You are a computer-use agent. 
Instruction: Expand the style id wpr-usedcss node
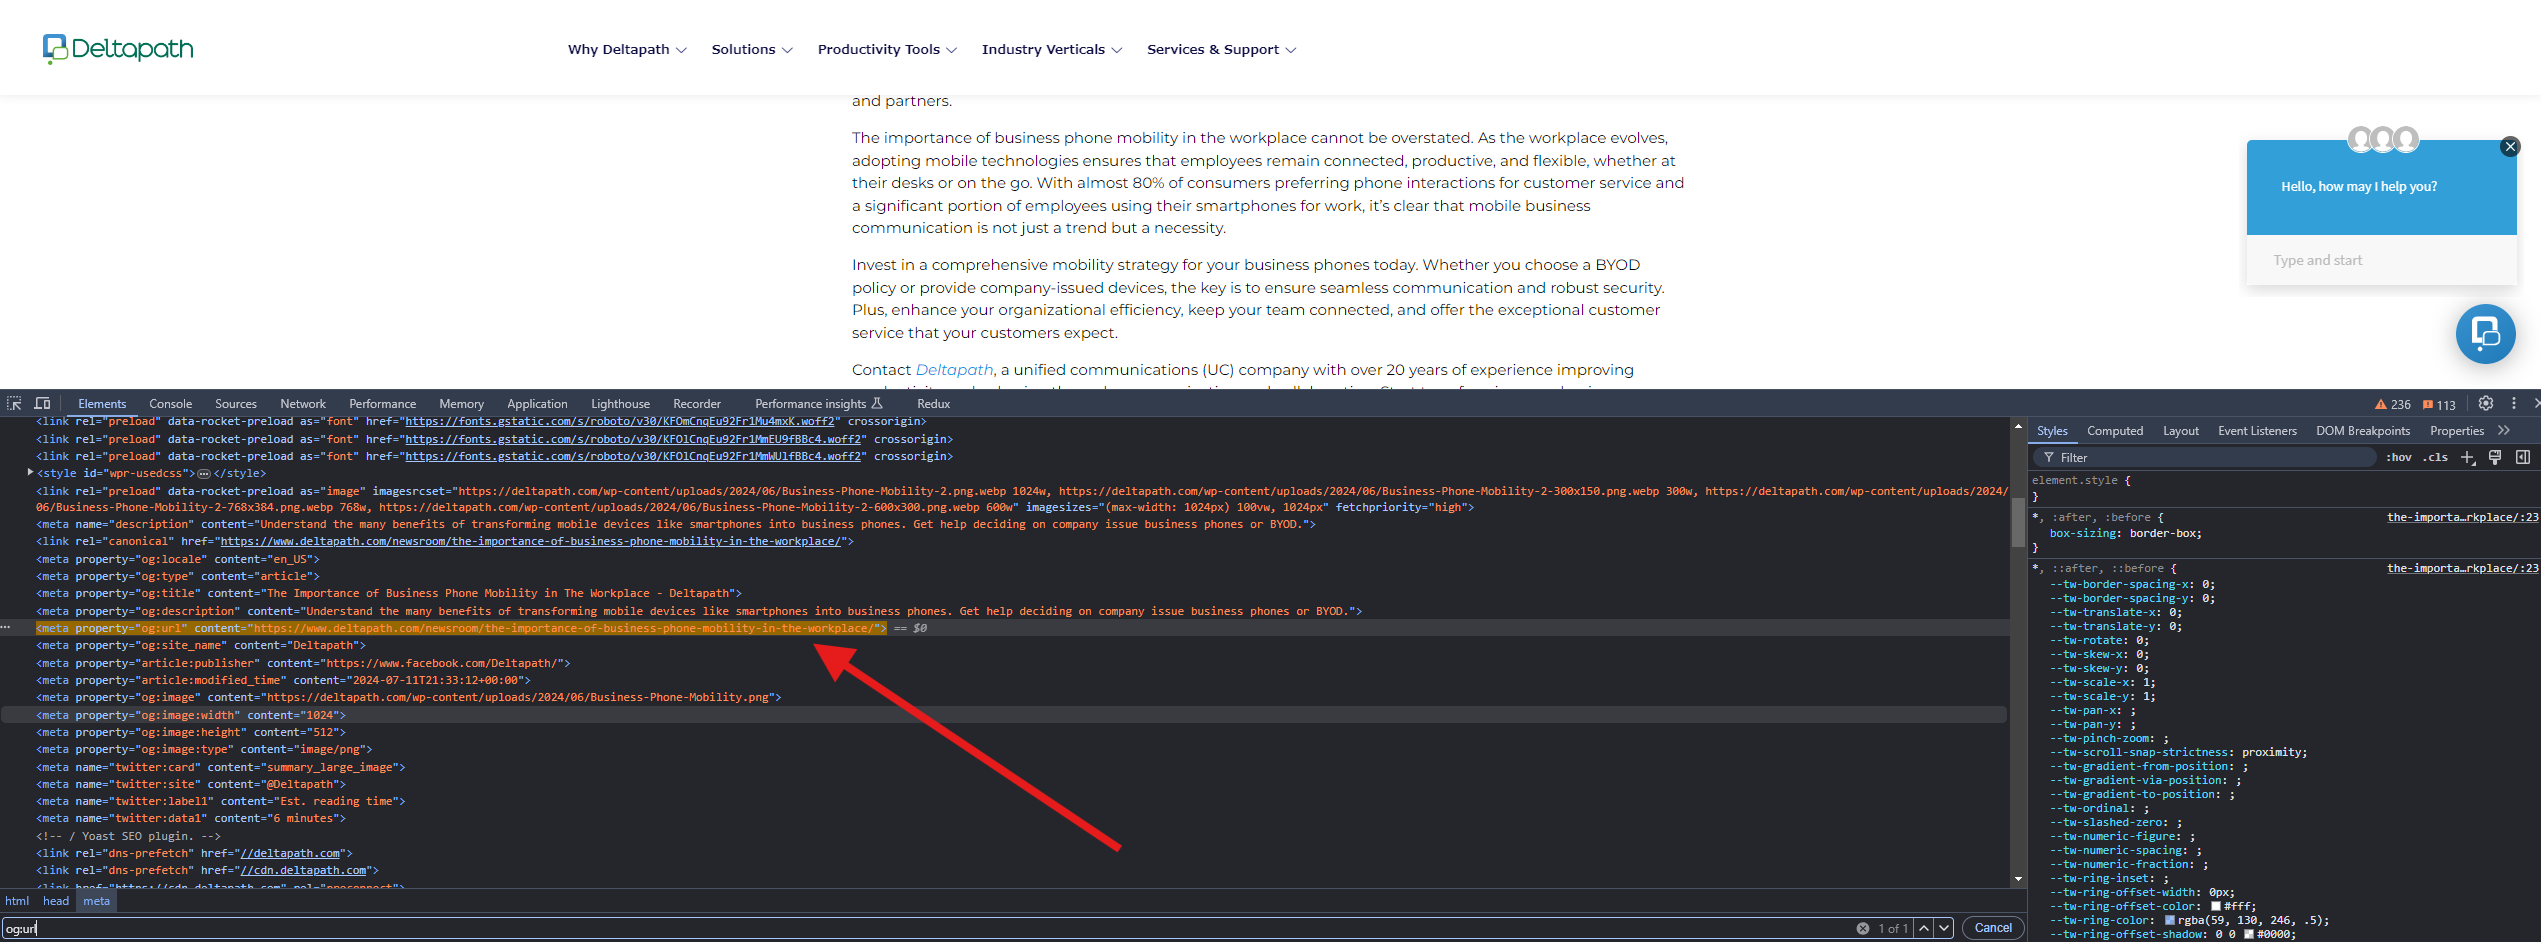pos(30,472)
